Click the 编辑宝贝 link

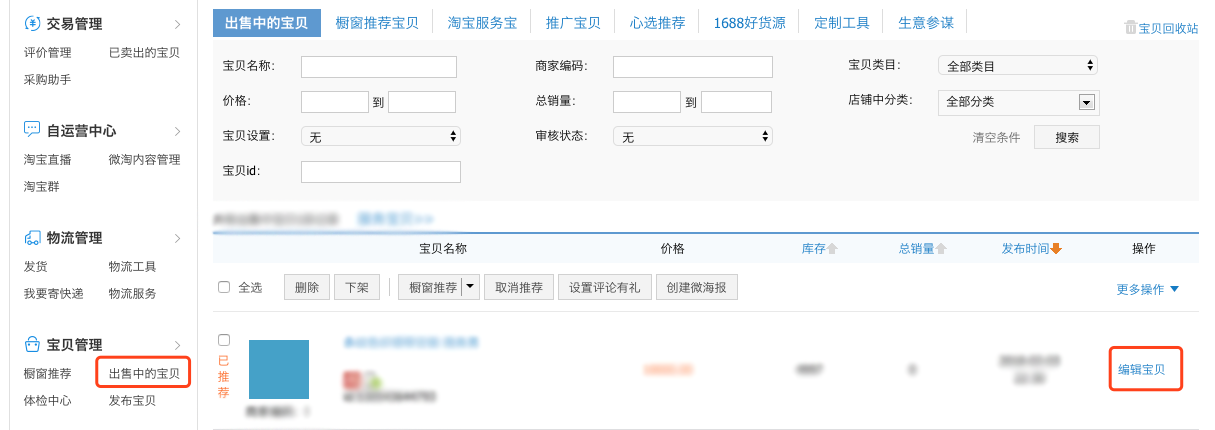(x=1141, y=370)
